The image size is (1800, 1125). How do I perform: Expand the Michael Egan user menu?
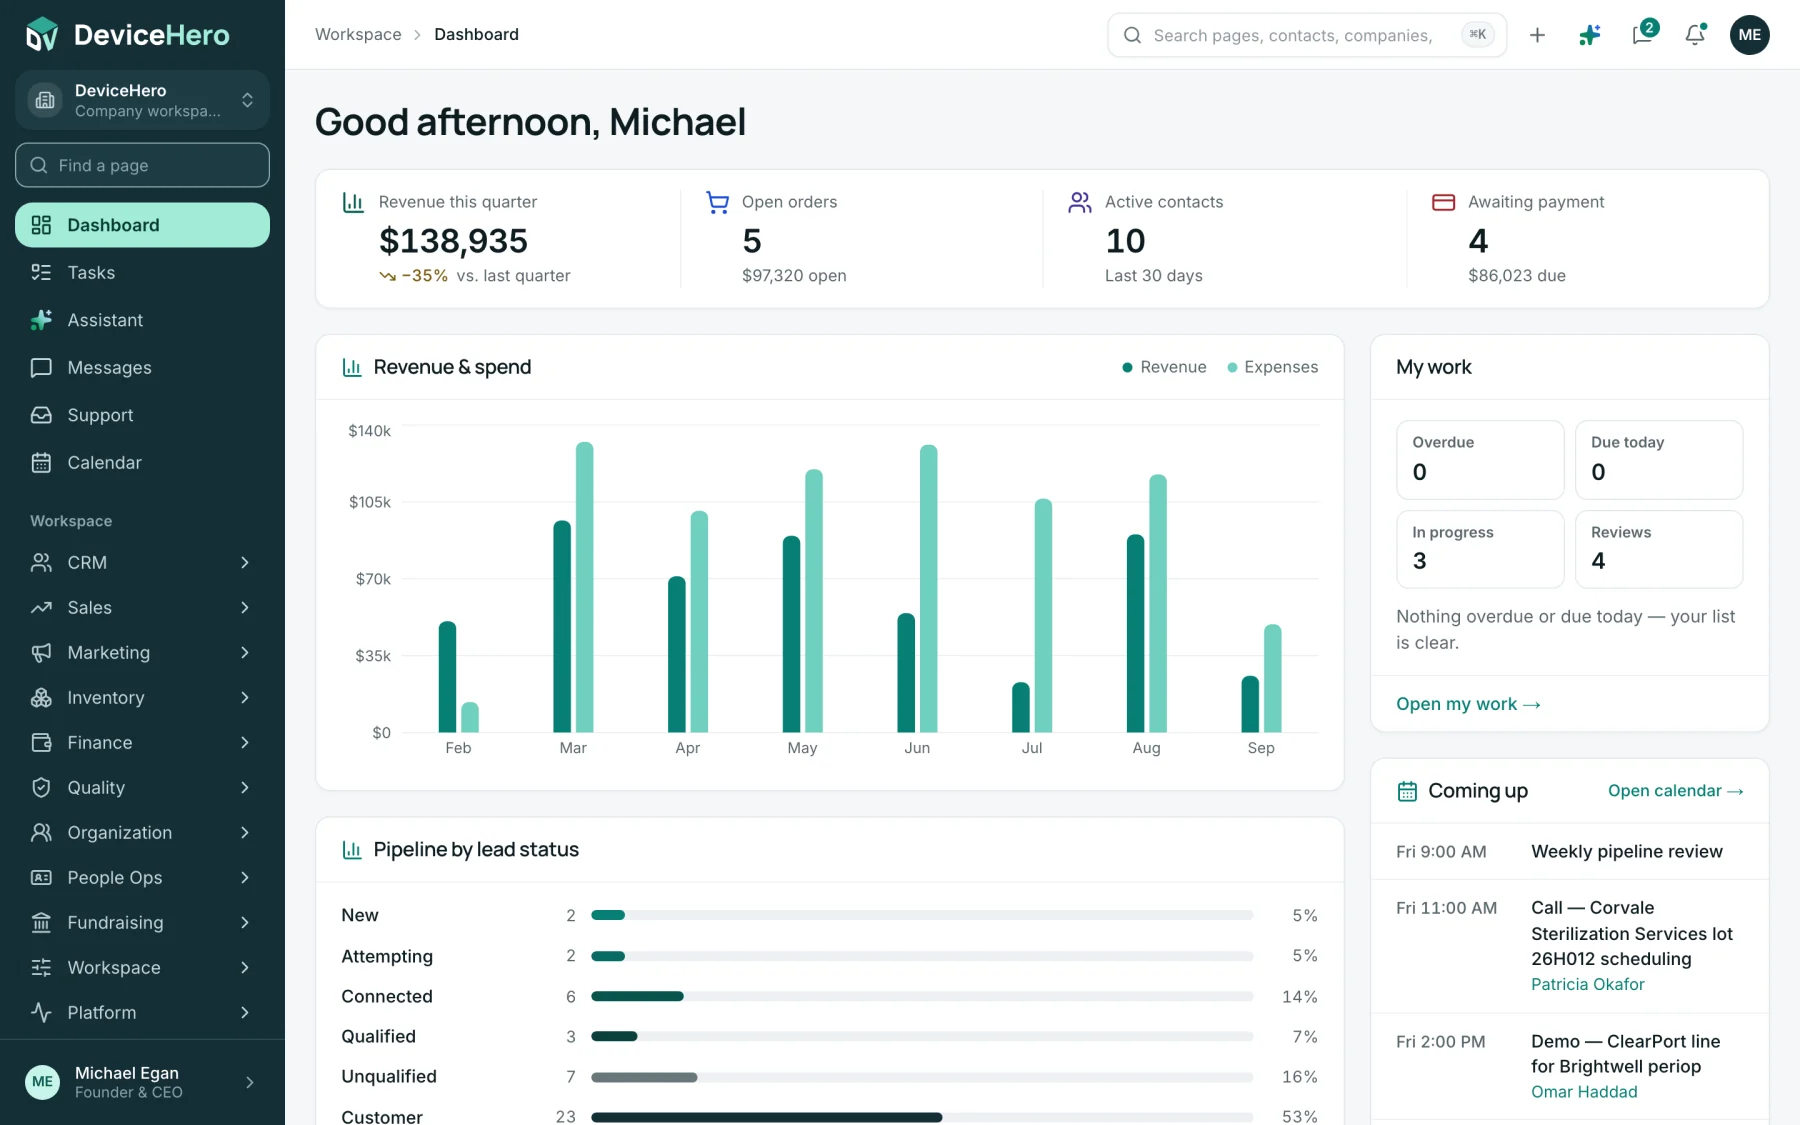click(x=142, y=1082)
